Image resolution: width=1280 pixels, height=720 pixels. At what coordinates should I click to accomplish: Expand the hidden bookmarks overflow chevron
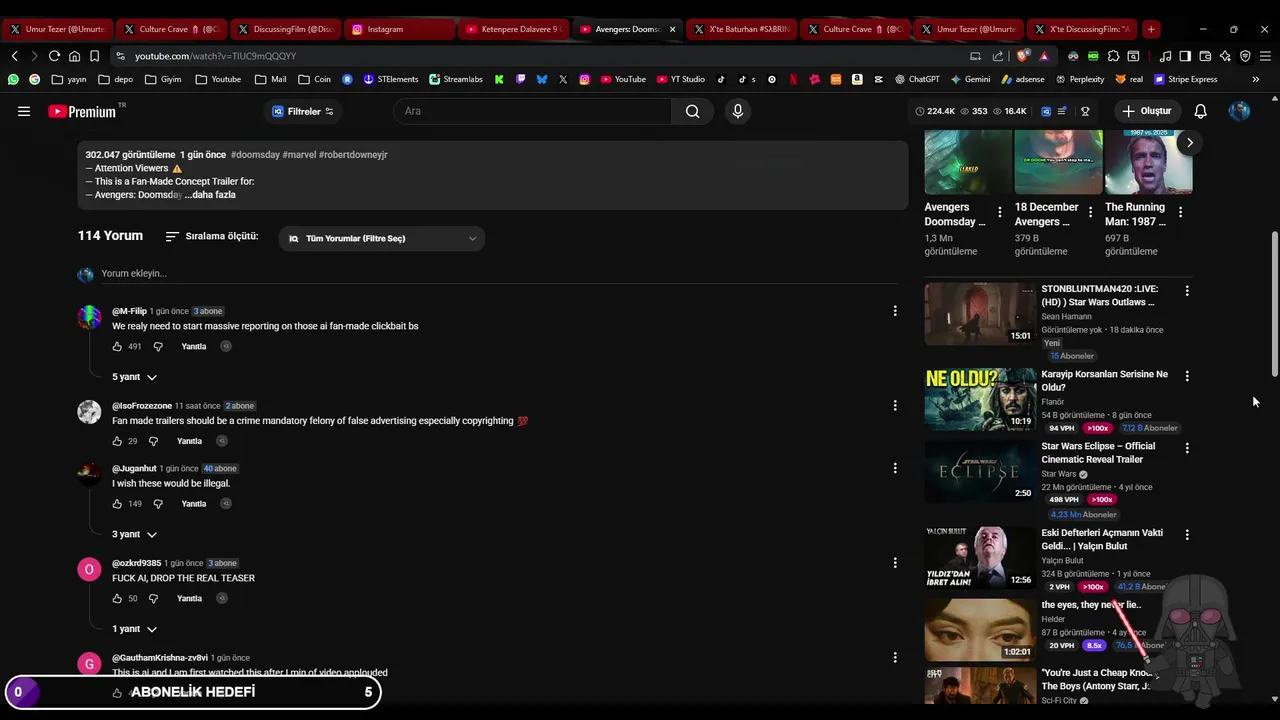1256,79
